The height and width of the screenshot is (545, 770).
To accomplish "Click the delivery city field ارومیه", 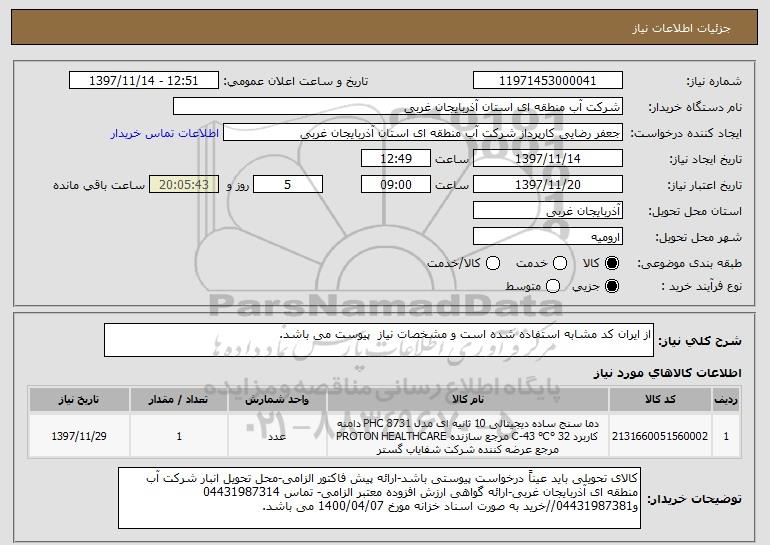I will 548,237.
